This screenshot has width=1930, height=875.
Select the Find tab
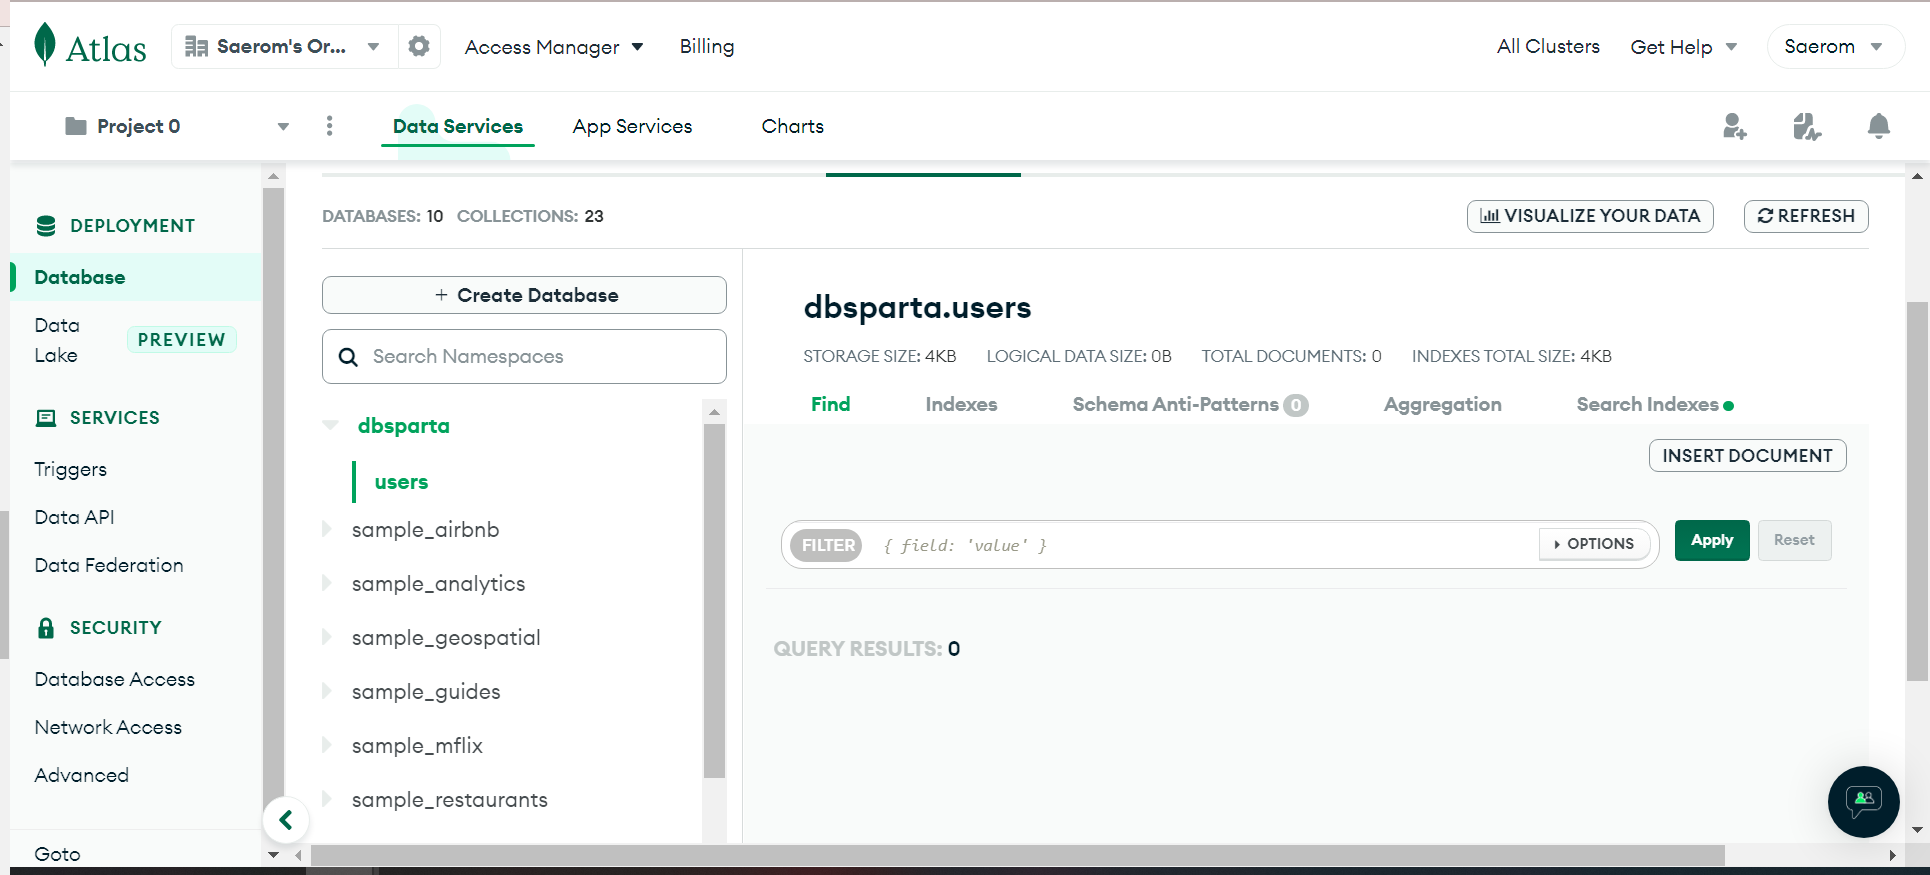[x=831, y=404]
